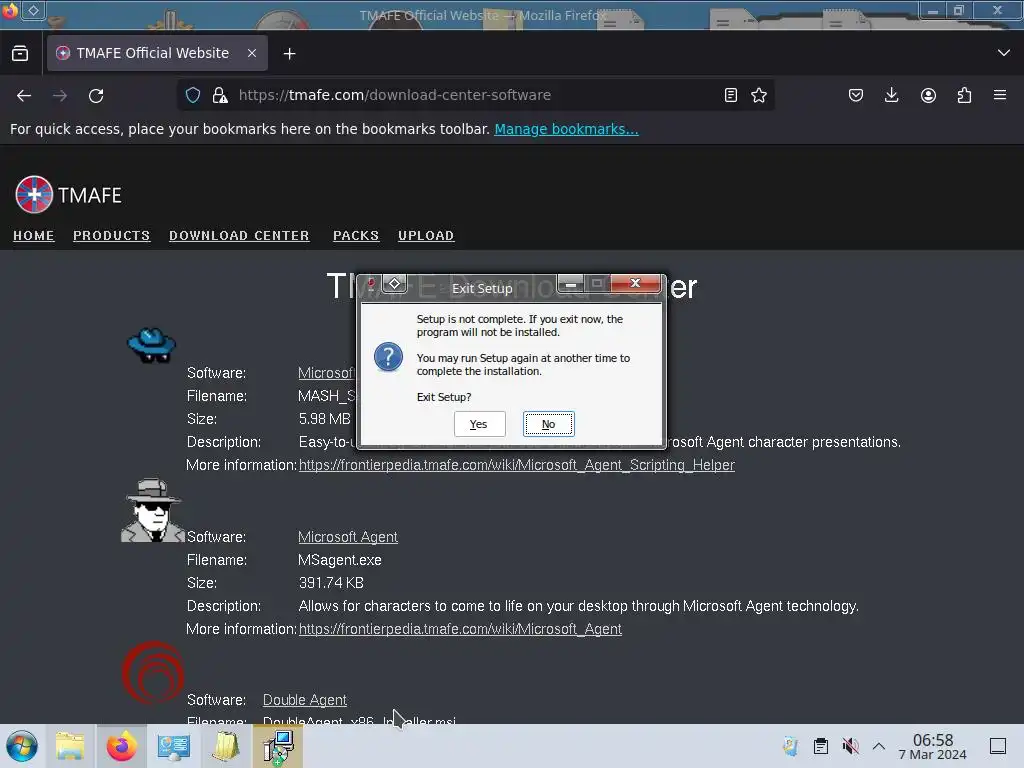Select the TMAFE Official Website tab
This screenshot has width=1024, height=768.
point(157,53)
